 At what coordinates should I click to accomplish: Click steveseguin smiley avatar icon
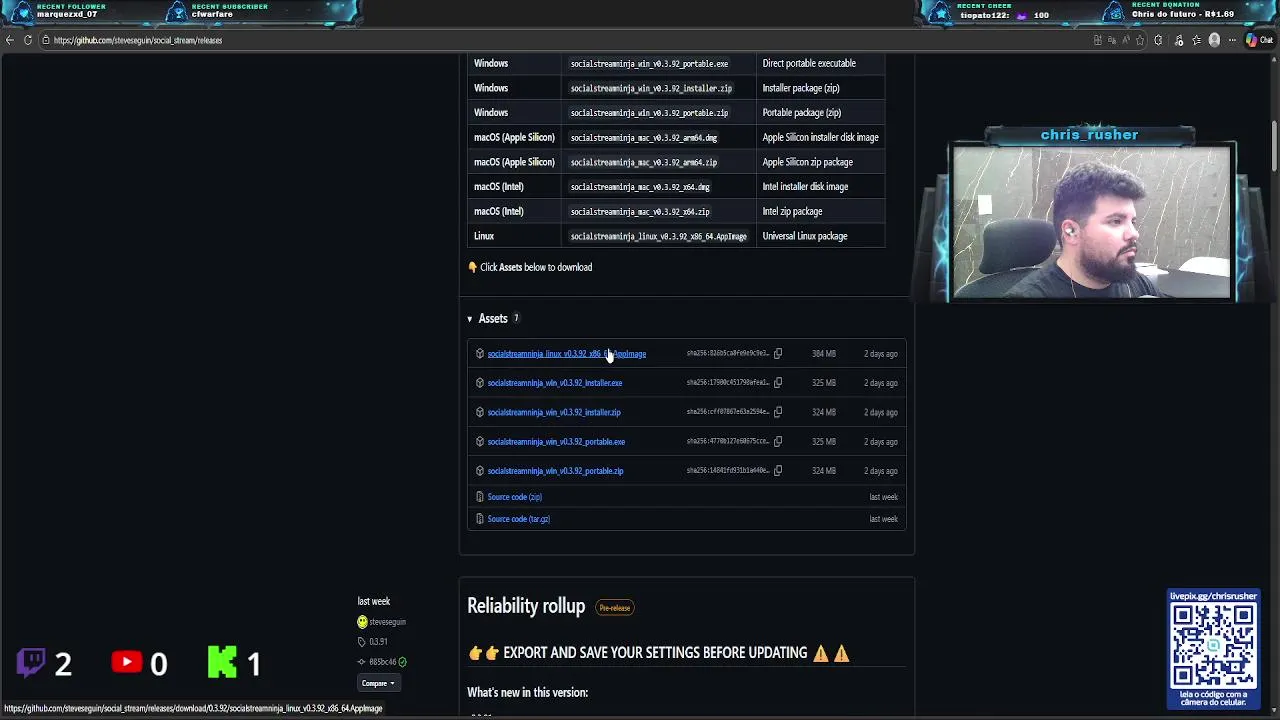point(362,622)
